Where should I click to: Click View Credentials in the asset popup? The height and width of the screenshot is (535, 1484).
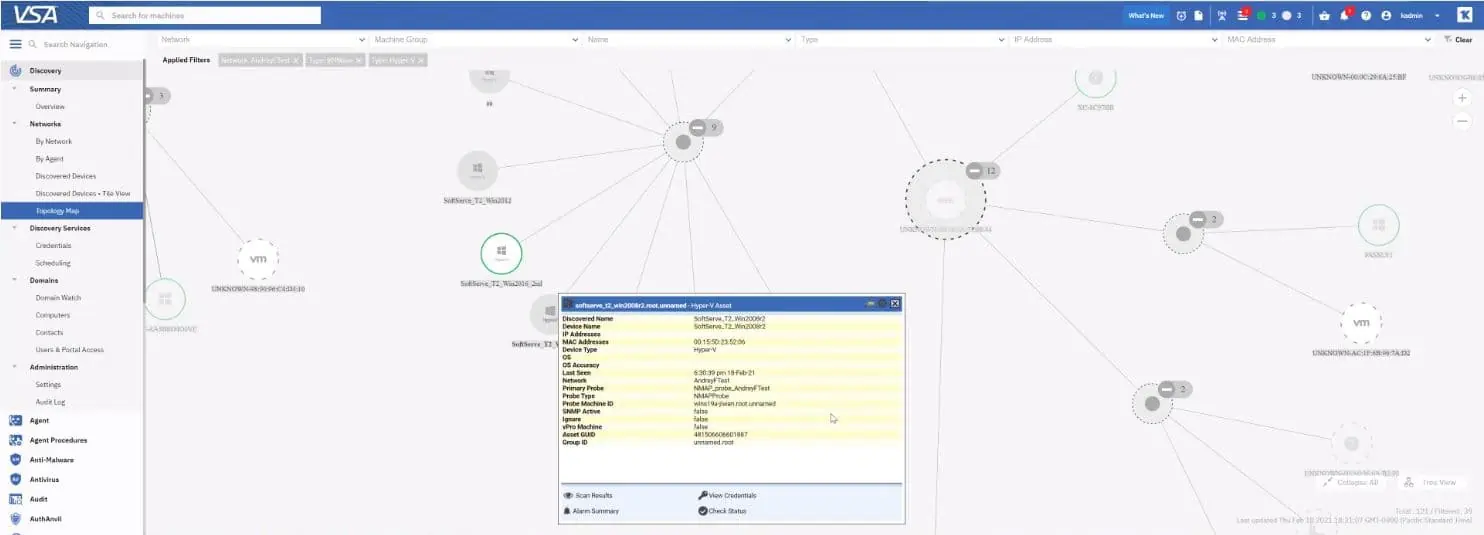[727, 495]
